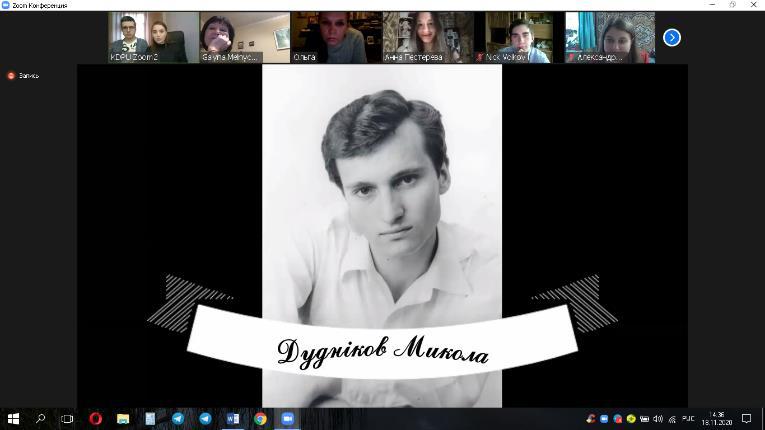Select Анна Пестерева's video thumbnail

click(426, 37)
